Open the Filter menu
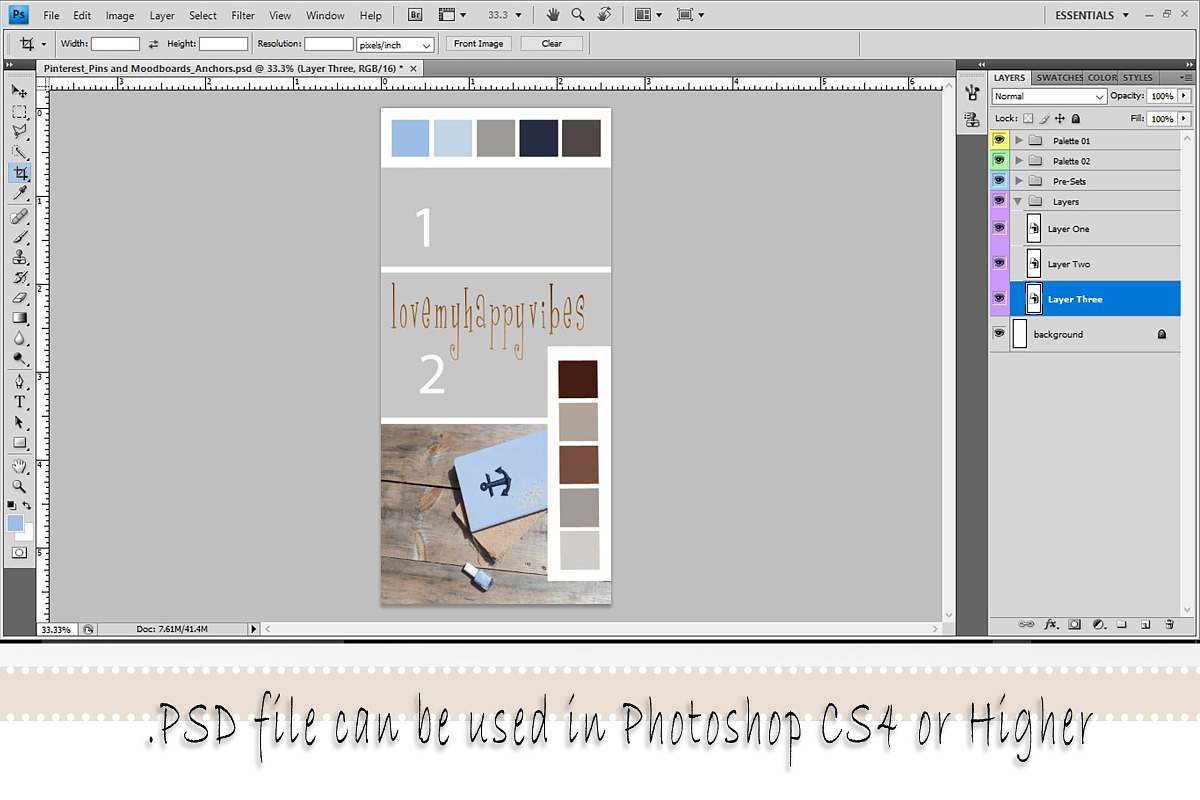Viewport: 1200px width, 800px height. (x=243, y=15)
